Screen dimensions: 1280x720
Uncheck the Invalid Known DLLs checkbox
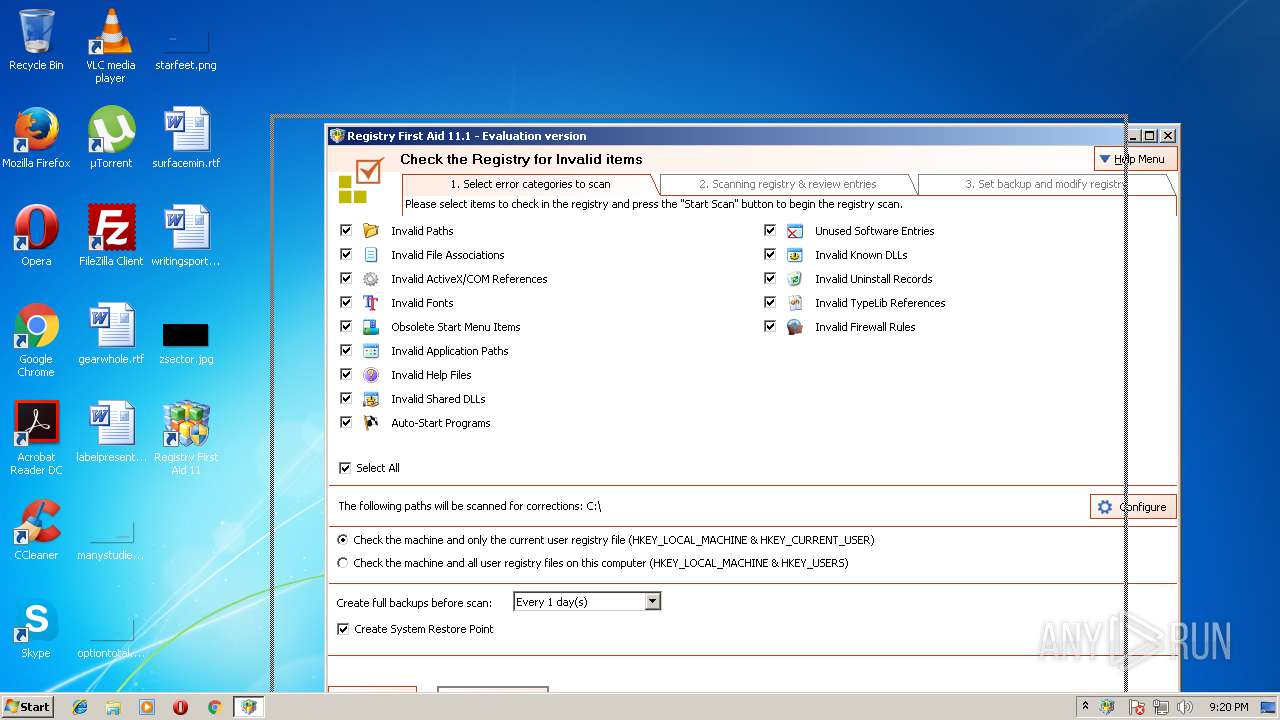(770, 254)
